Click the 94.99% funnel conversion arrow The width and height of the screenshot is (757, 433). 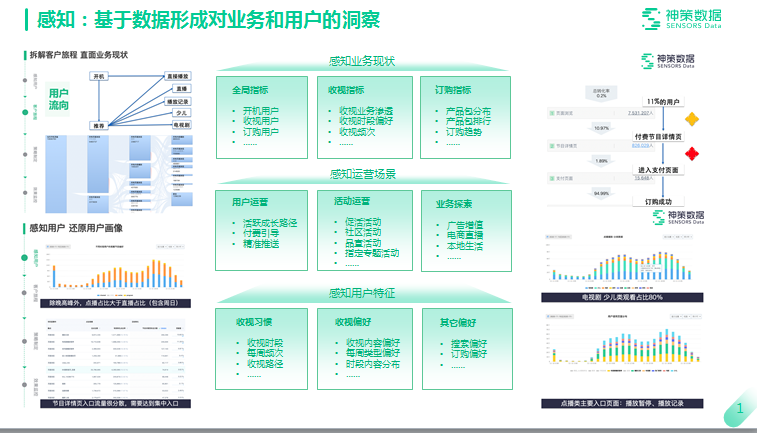pos(602,194)
